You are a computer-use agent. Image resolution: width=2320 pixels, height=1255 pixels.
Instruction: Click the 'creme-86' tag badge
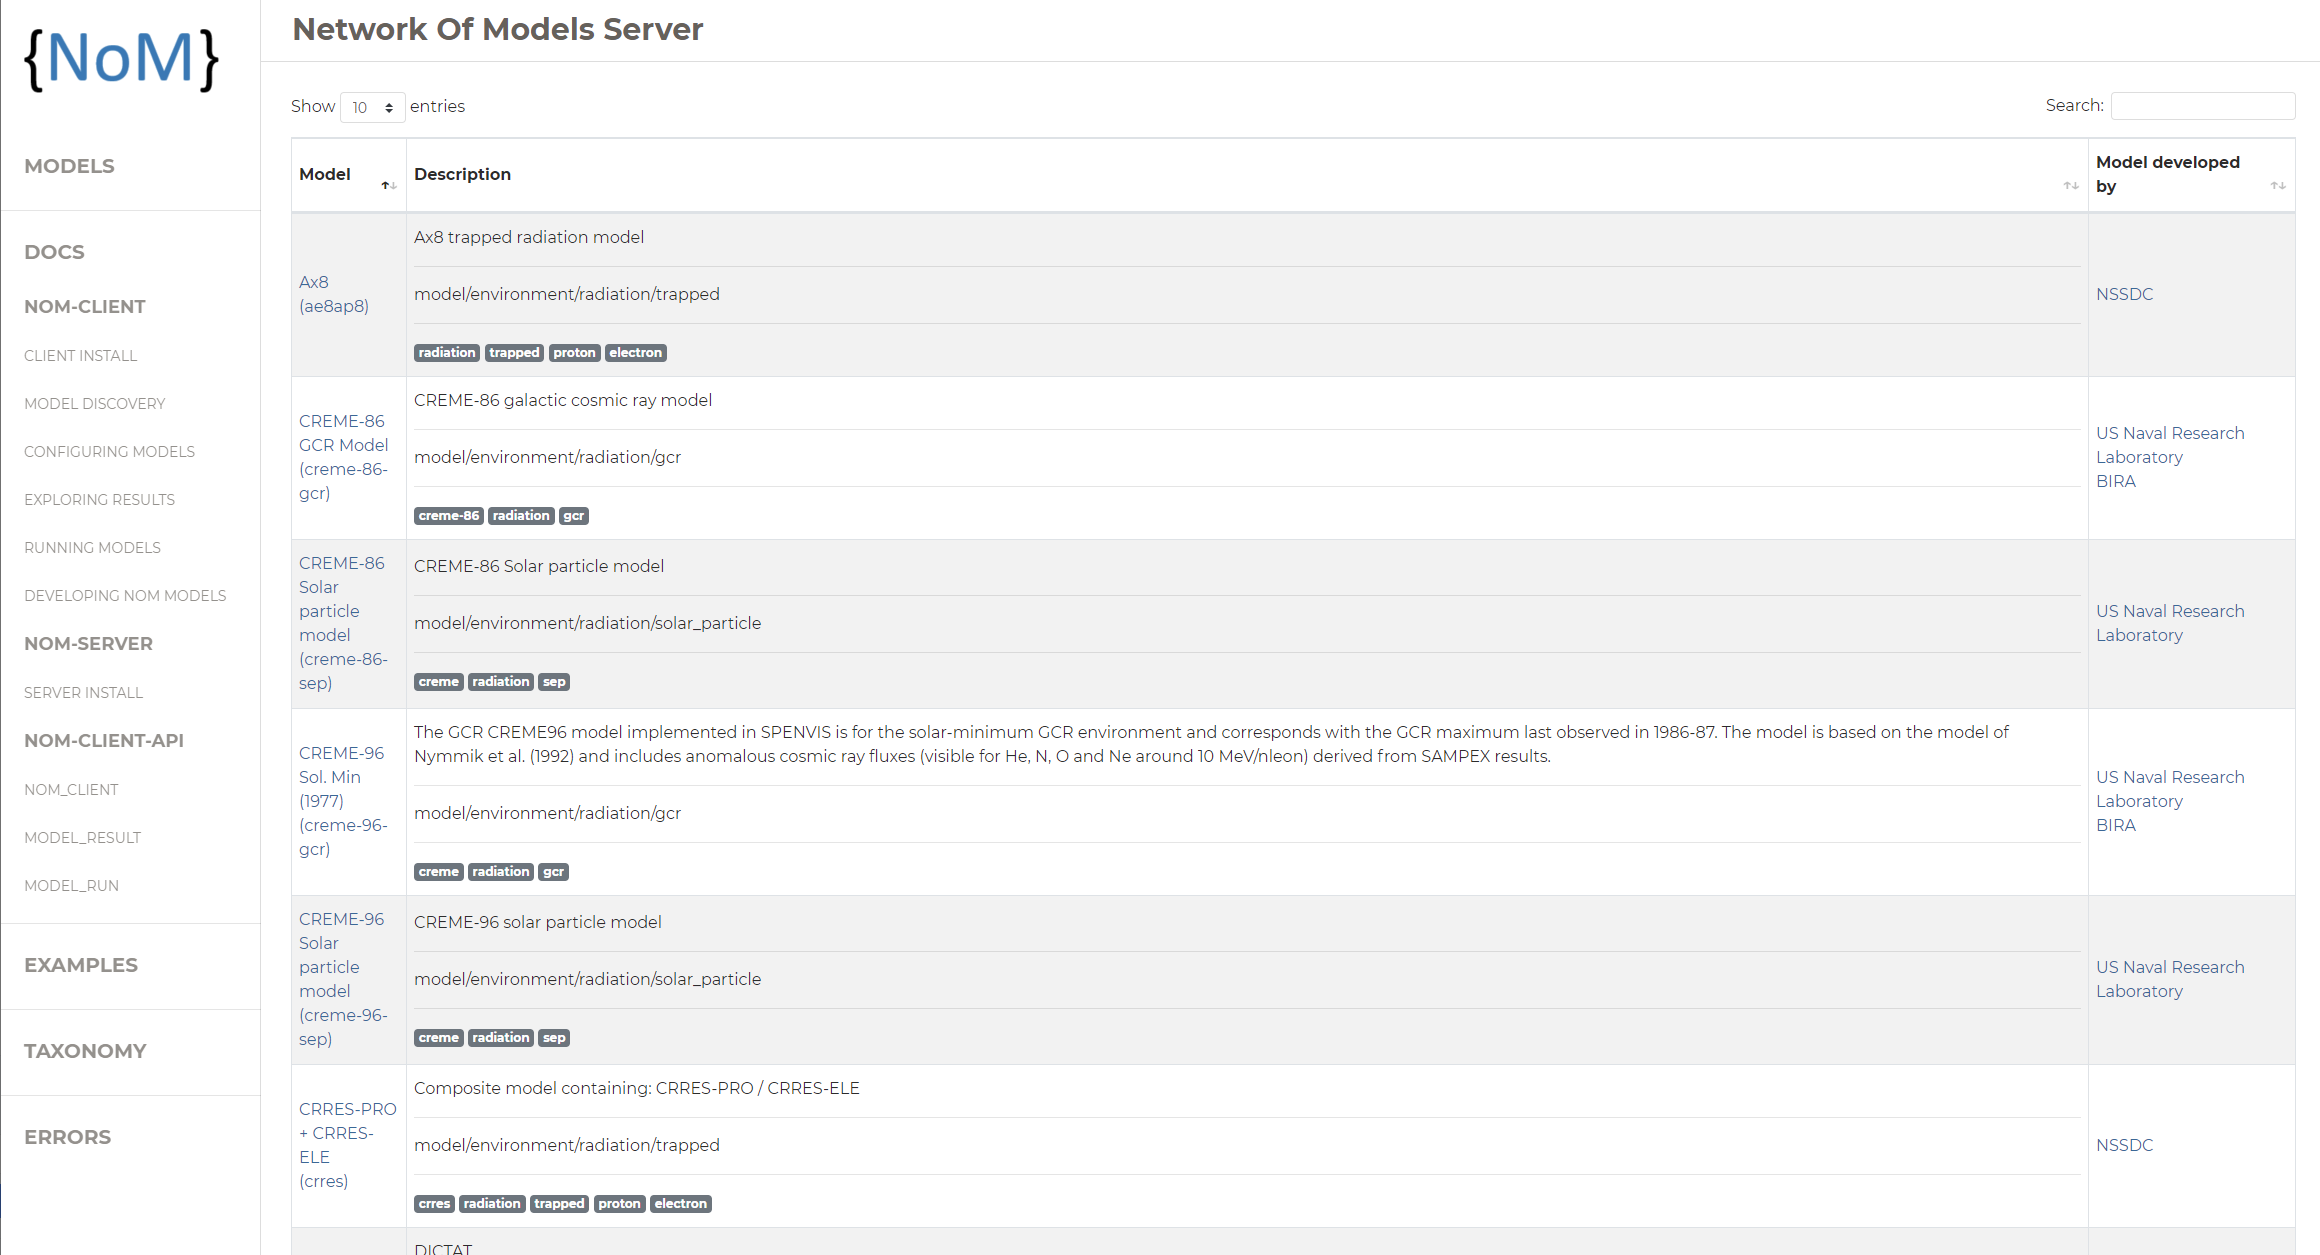tap(448, 516)
